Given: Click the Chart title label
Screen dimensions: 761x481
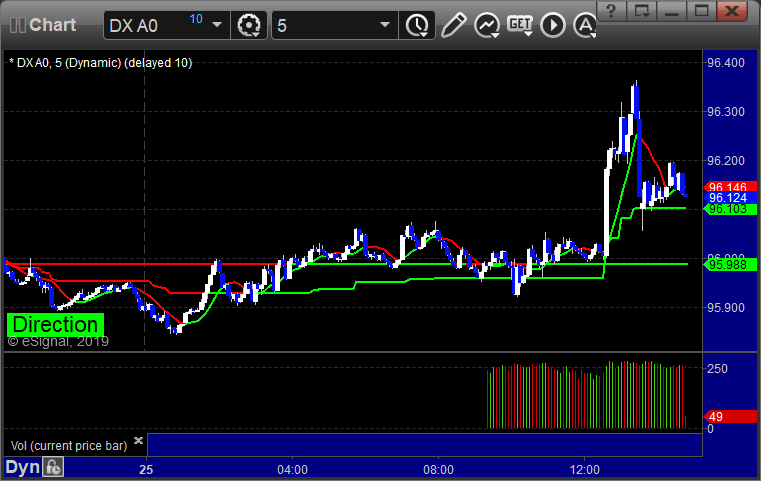Looking at the screenshot, I should [52, 25].
